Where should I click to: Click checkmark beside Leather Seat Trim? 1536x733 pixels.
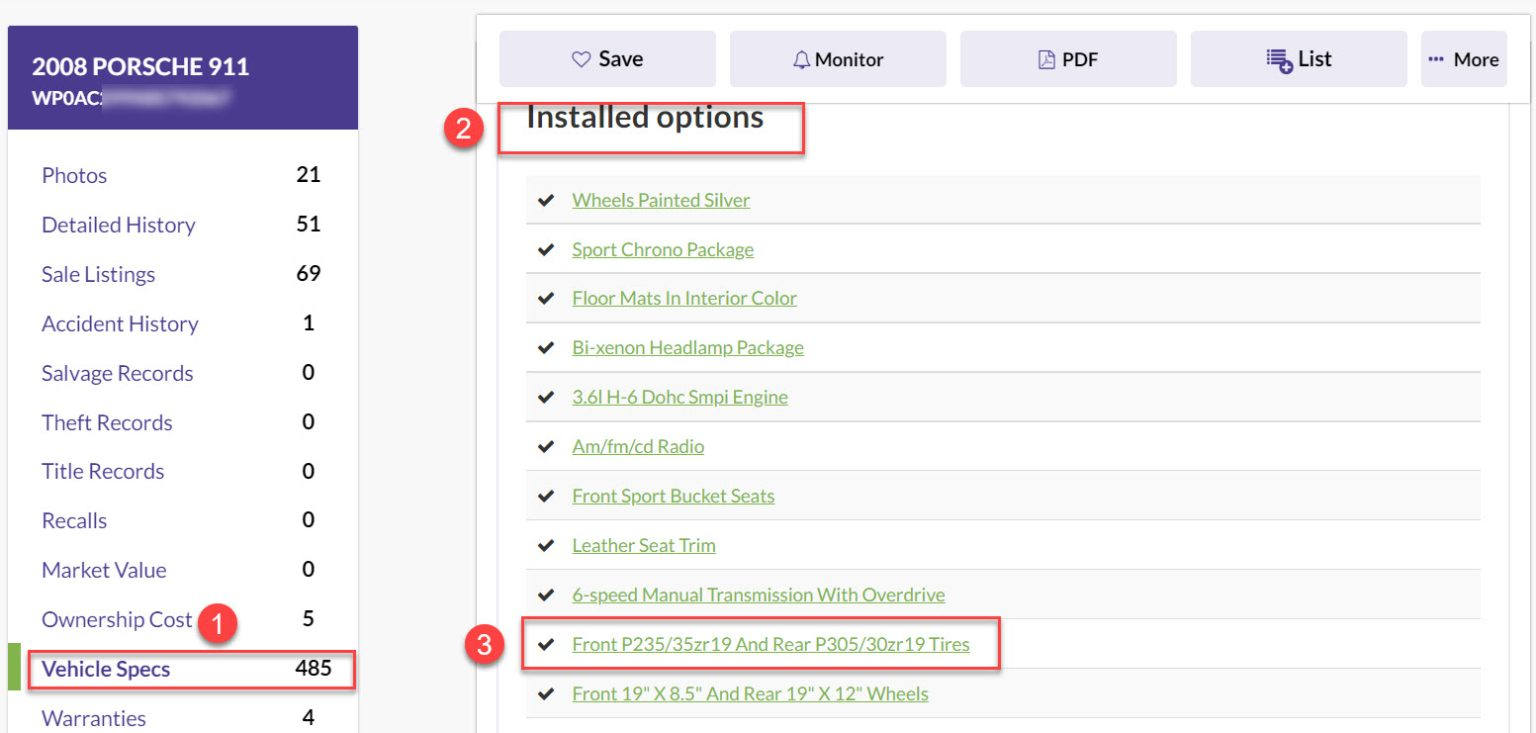coord(546,546)
